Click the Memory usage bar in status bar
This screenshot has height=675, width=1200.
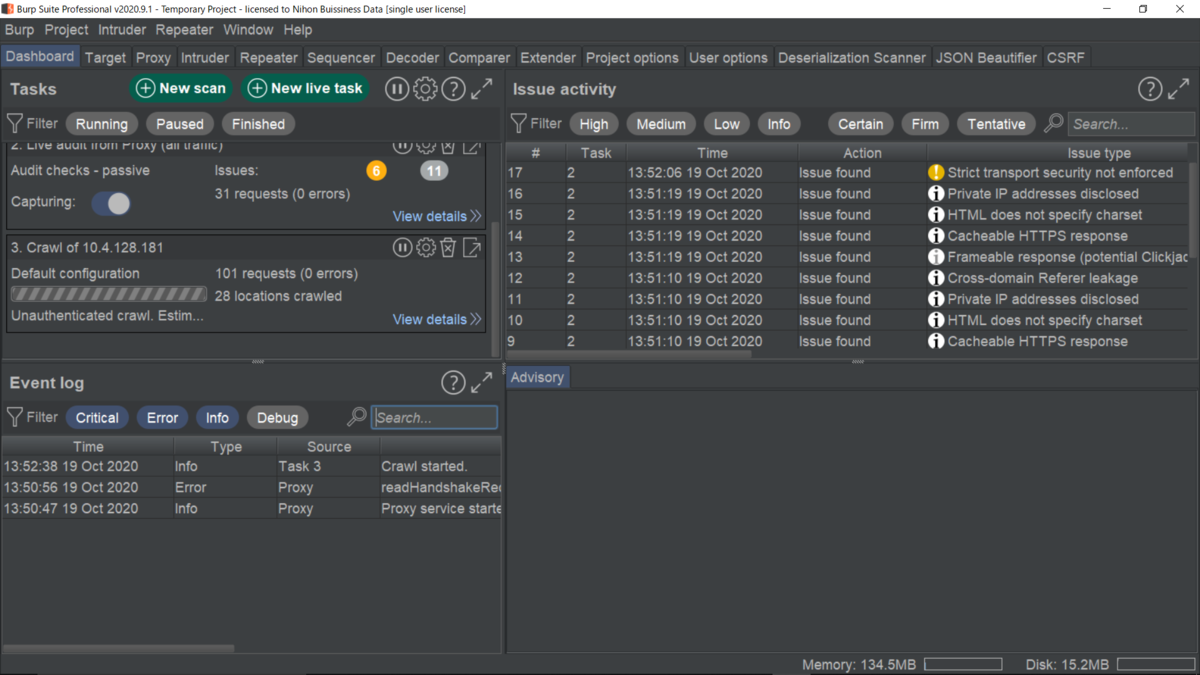(x=963, y=664)
